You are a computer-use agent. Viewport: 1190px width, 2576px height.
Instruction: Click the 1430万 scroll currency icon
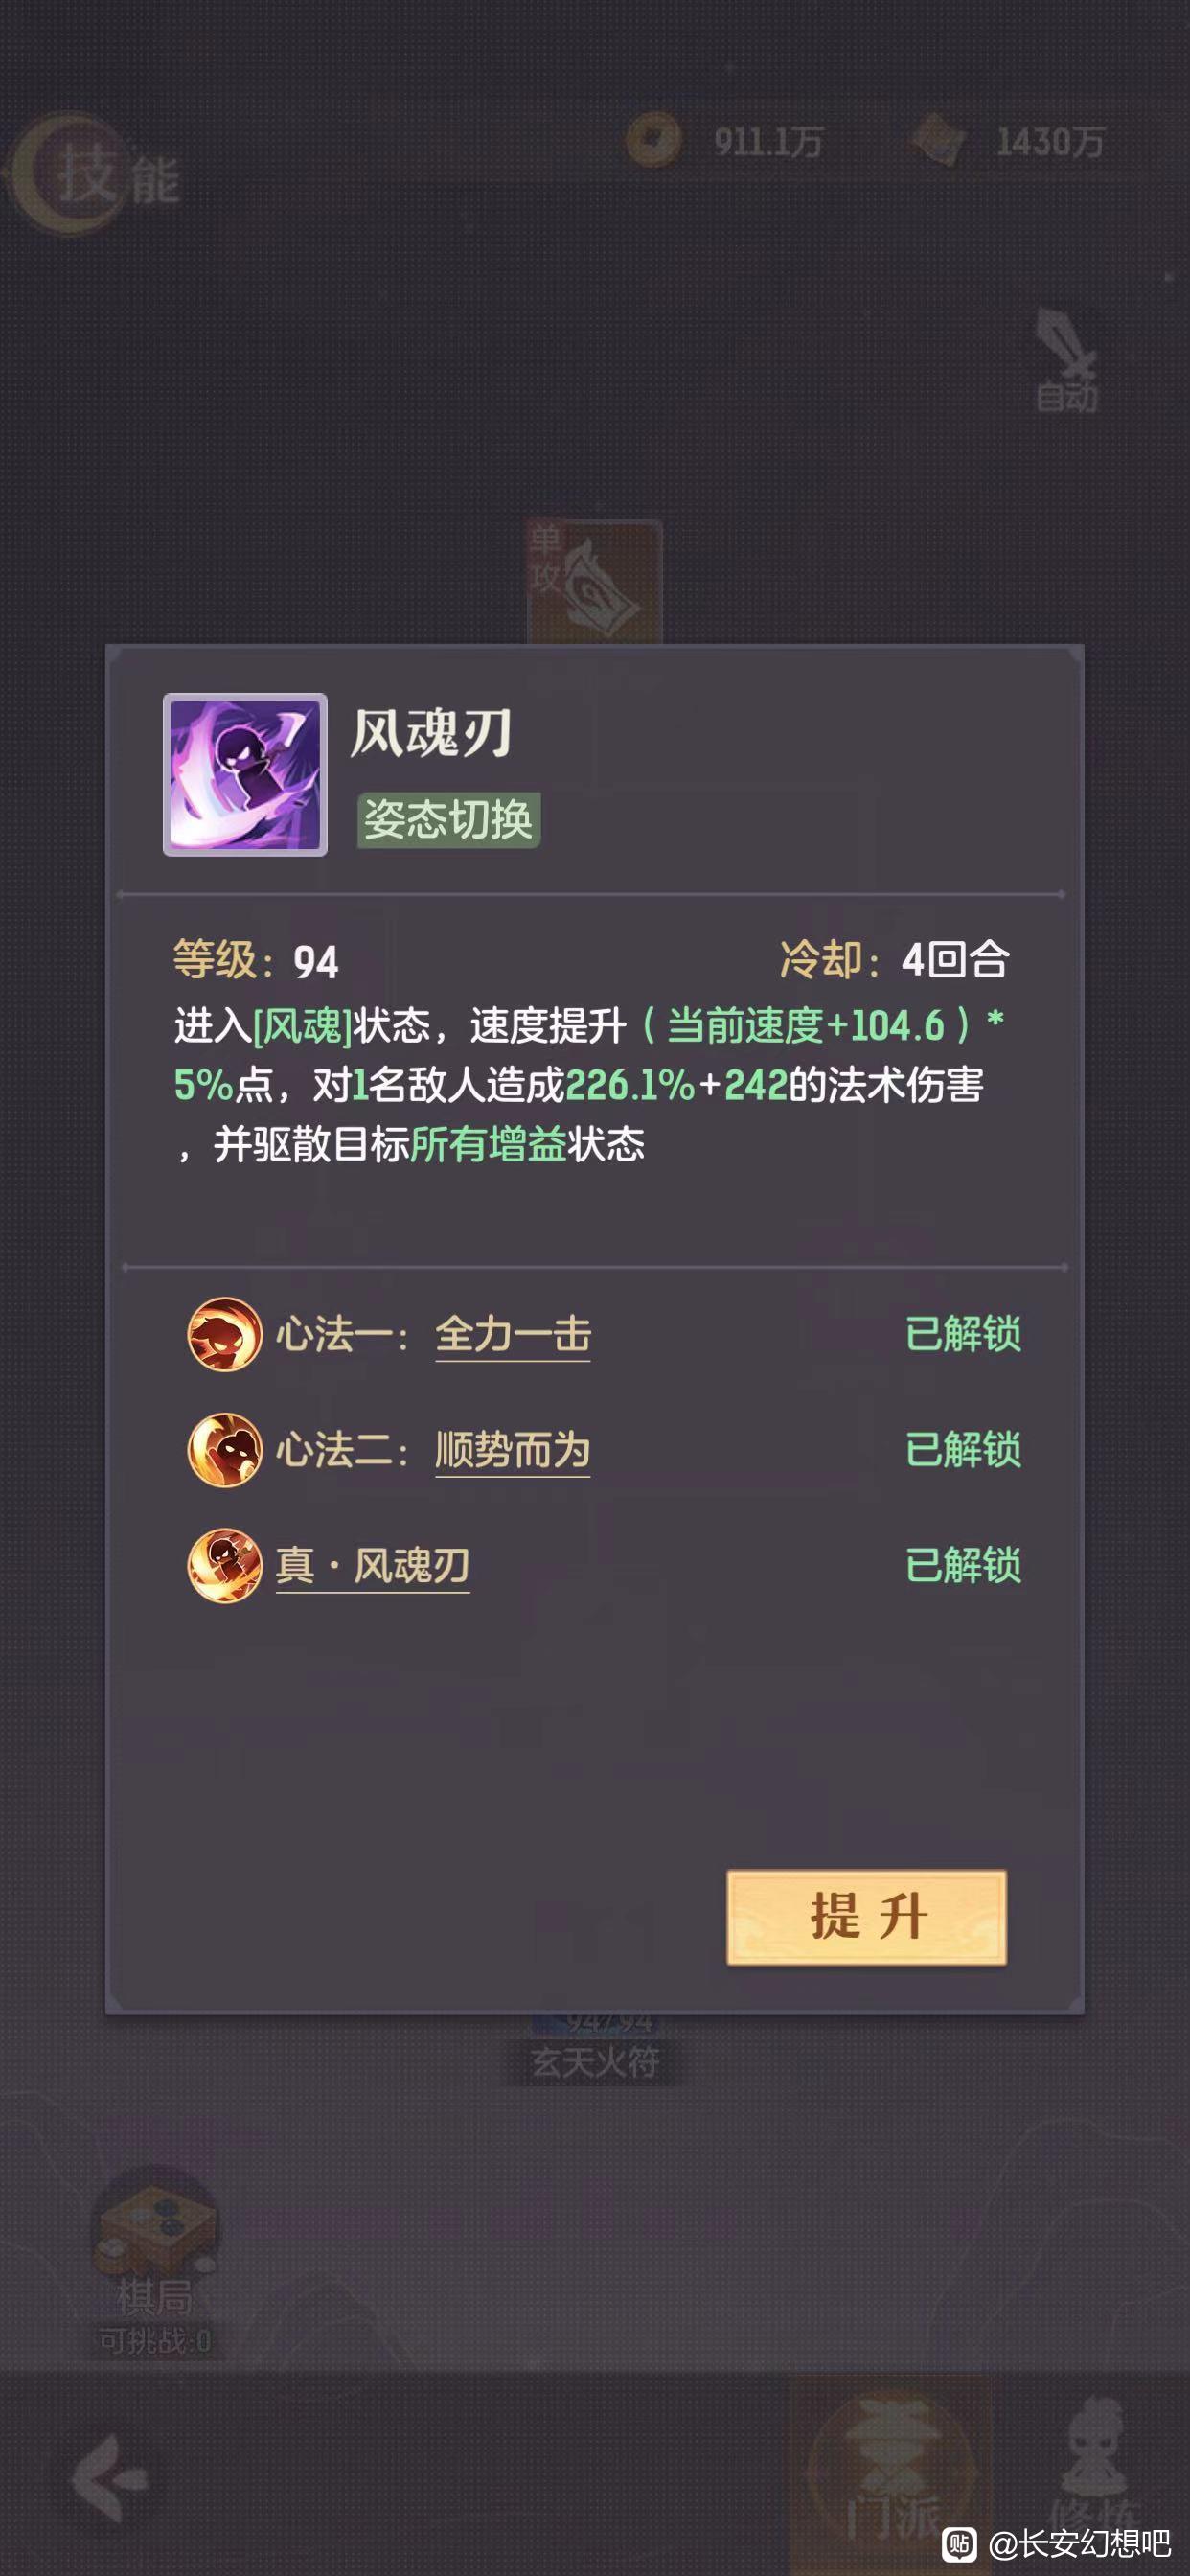937,140
